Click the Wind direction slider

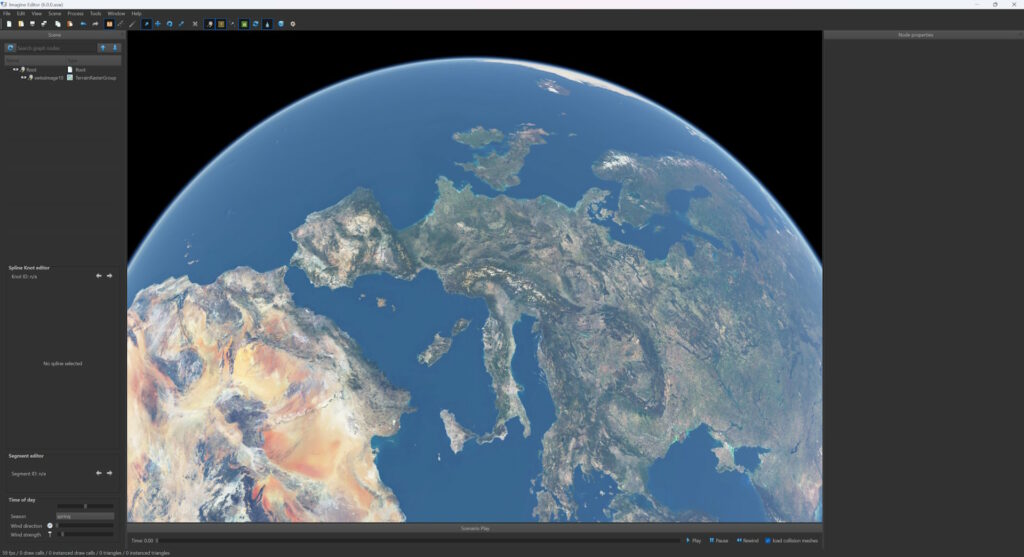tap(85, 526)
